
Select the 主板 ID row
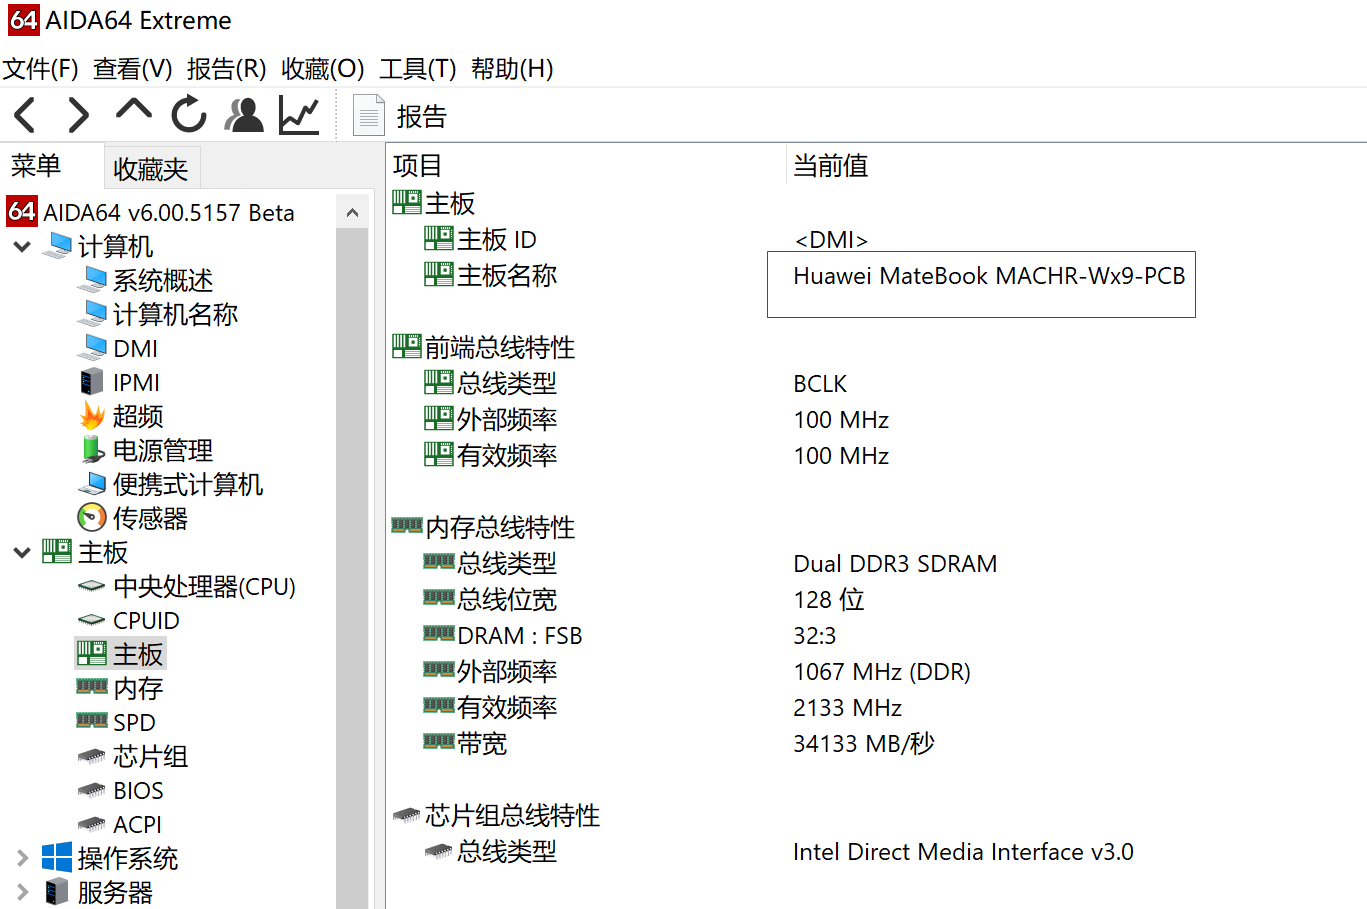pyautogui.click(x=480, y=240)
